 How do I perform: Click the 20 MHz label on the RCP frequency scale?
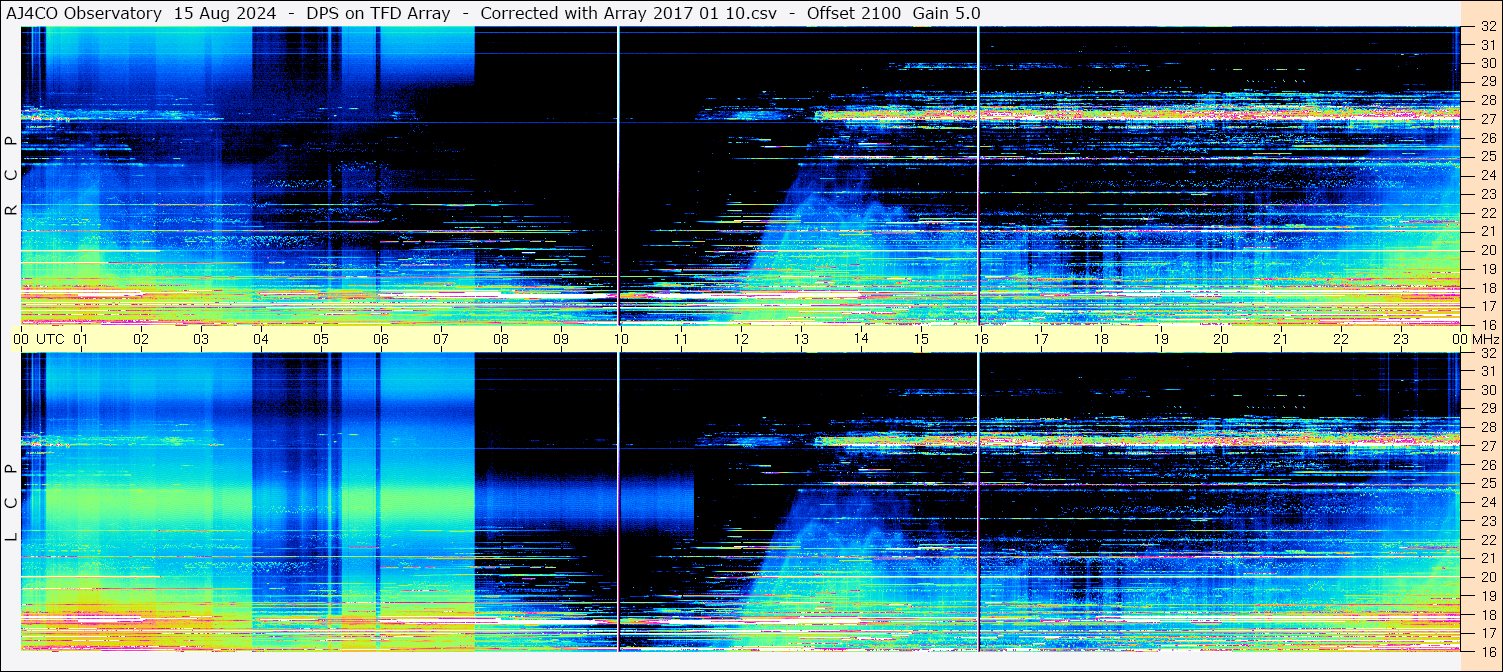[x=1487, y=250]
